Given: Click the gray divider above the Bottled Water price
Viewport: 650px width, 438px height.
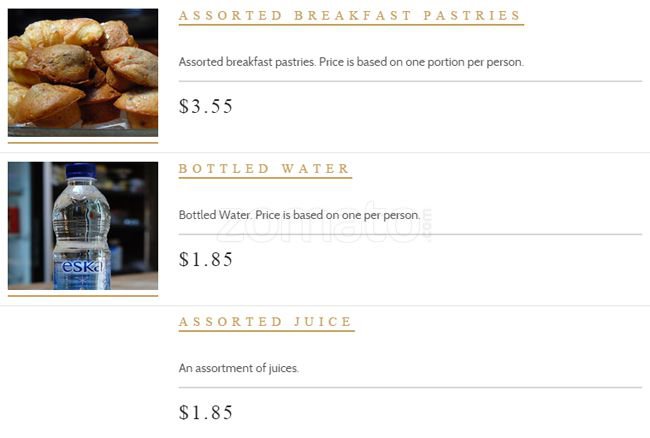Looking at the screenshot, I should 410,234.
